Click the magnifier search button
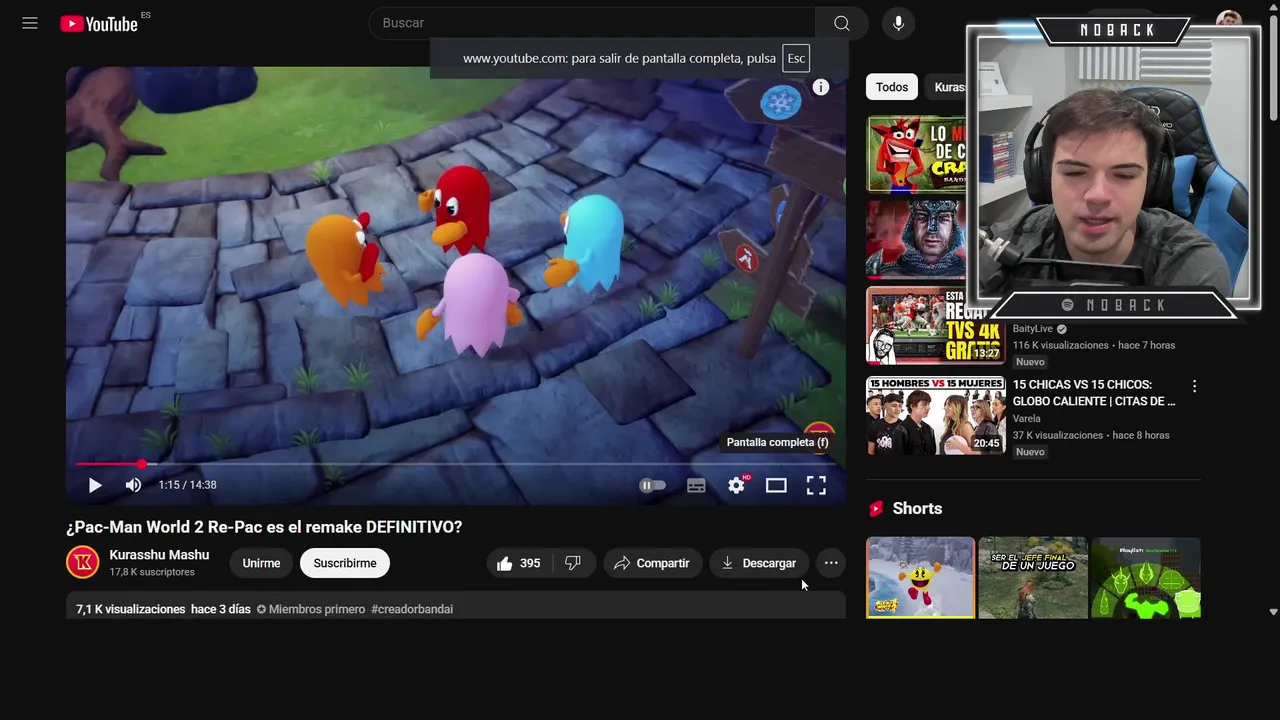 pos(842,23)
